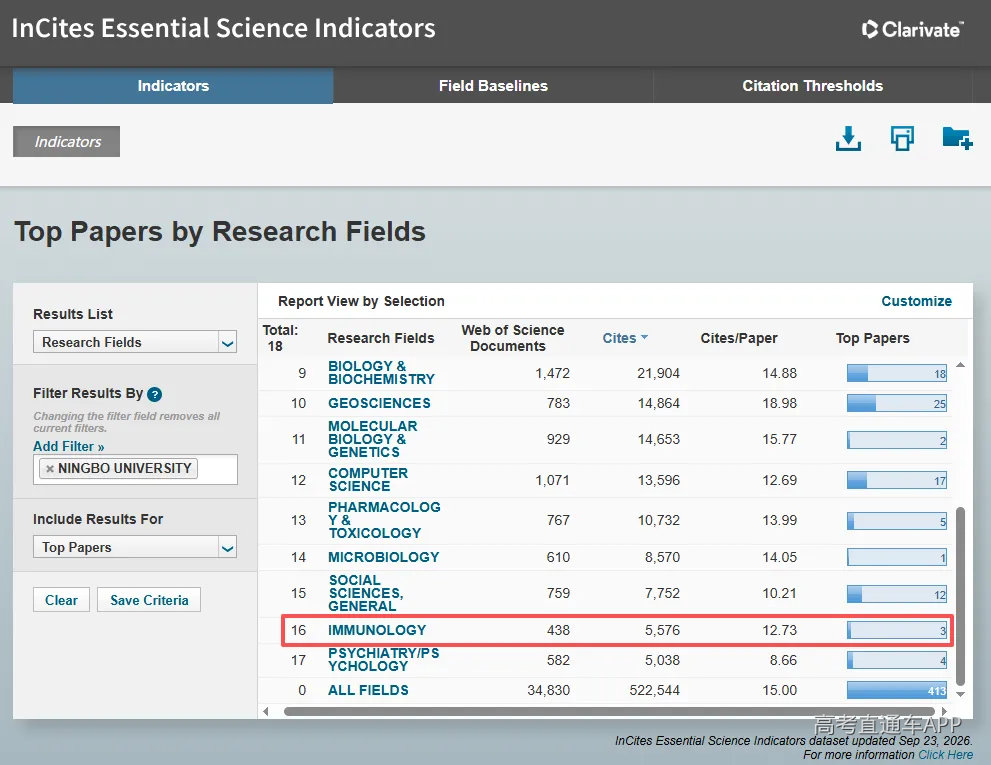Viewport: 991px width, 765px height.
Task: Open the MICROBIOLOGY field link
Action: click(x=384, y=557)
